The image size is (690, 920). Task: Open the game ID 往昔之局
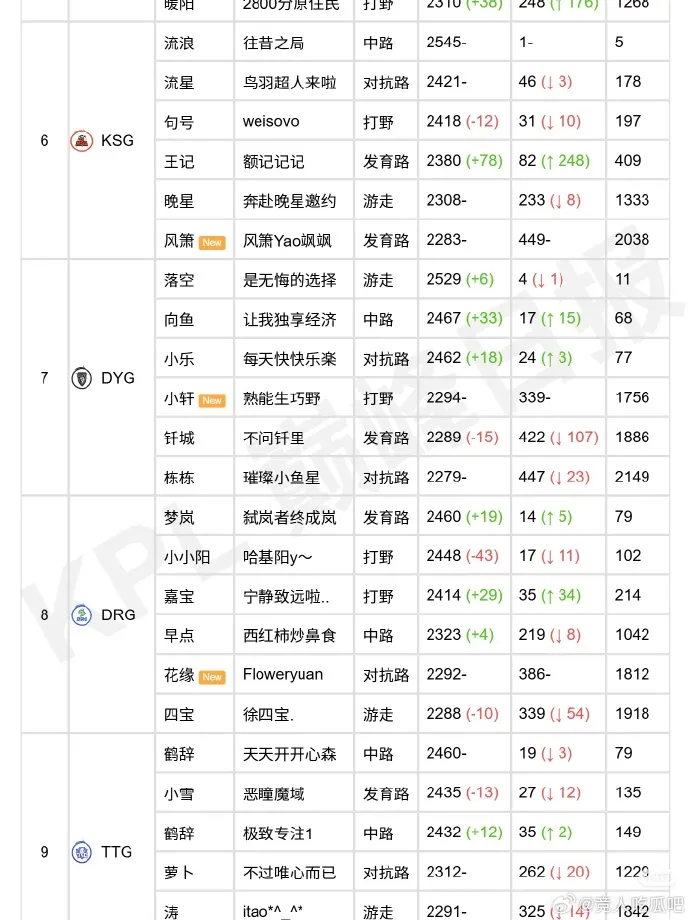273,43
